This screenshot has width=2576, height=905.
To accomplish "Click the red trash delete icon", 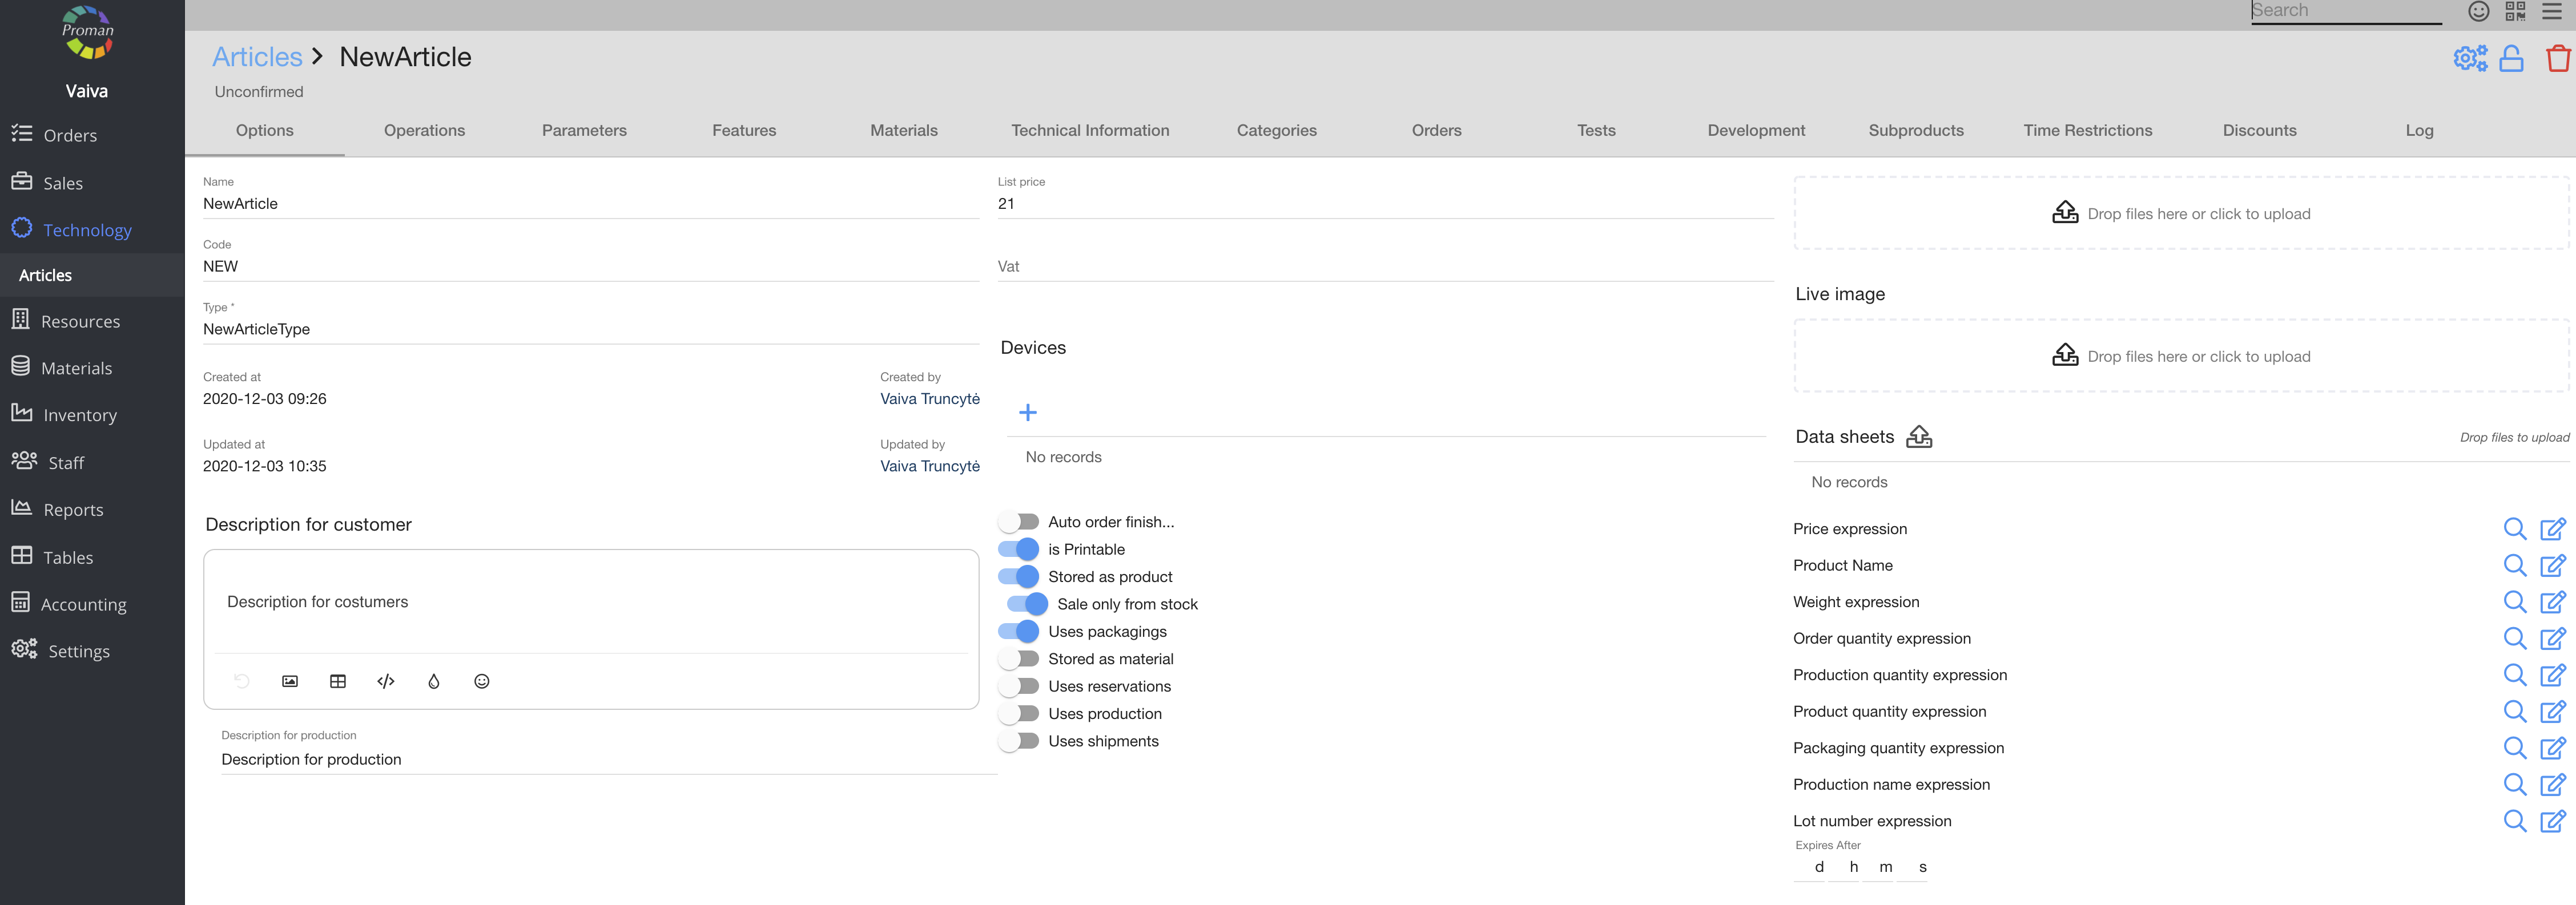I will pos(2557,59).
